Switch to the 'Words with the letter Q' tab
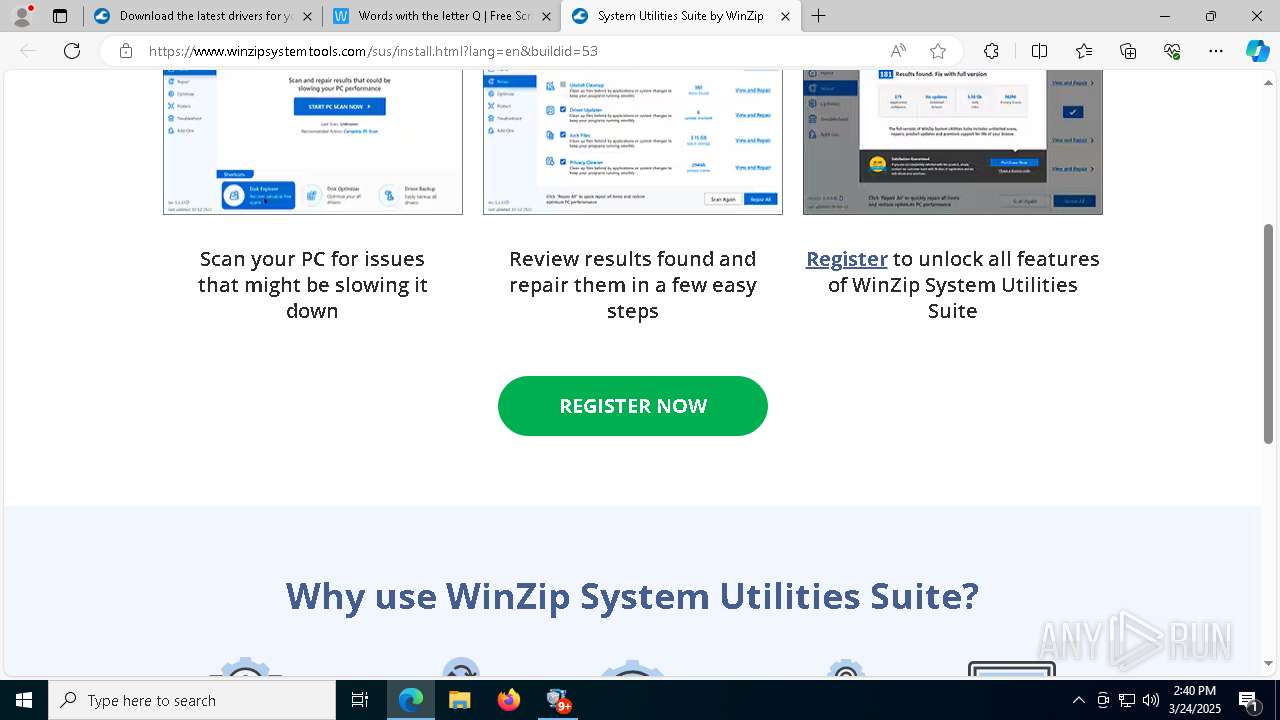Viewport: 1280px width, 720px height. coord(442,16)
